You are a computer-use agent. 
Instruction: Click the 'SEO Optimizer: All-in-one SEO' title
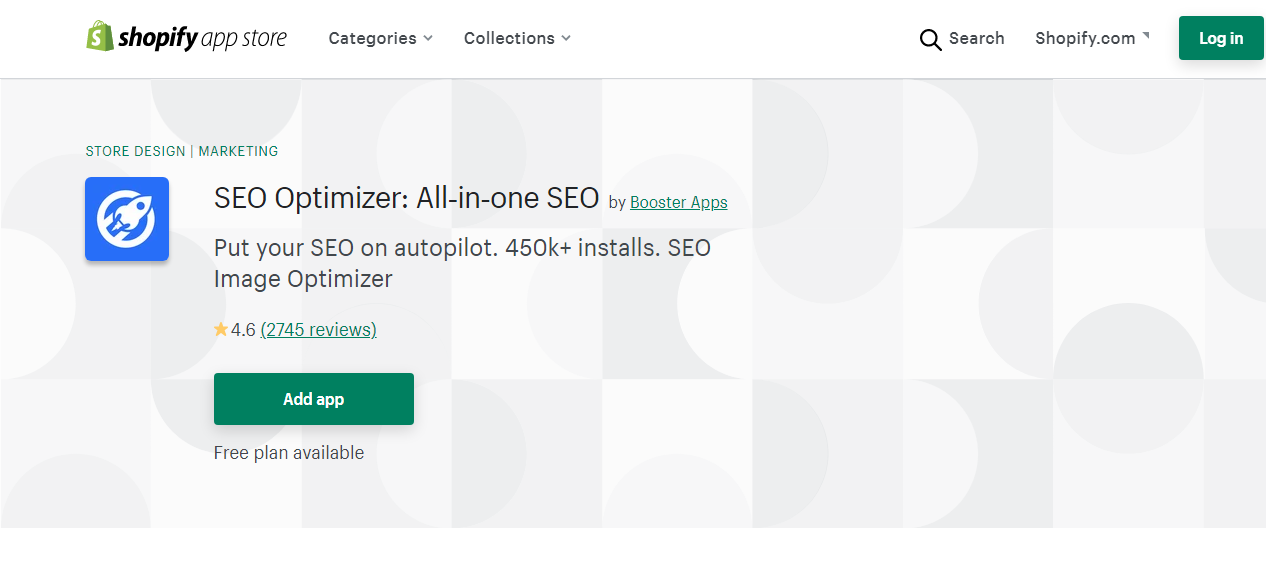406,198
